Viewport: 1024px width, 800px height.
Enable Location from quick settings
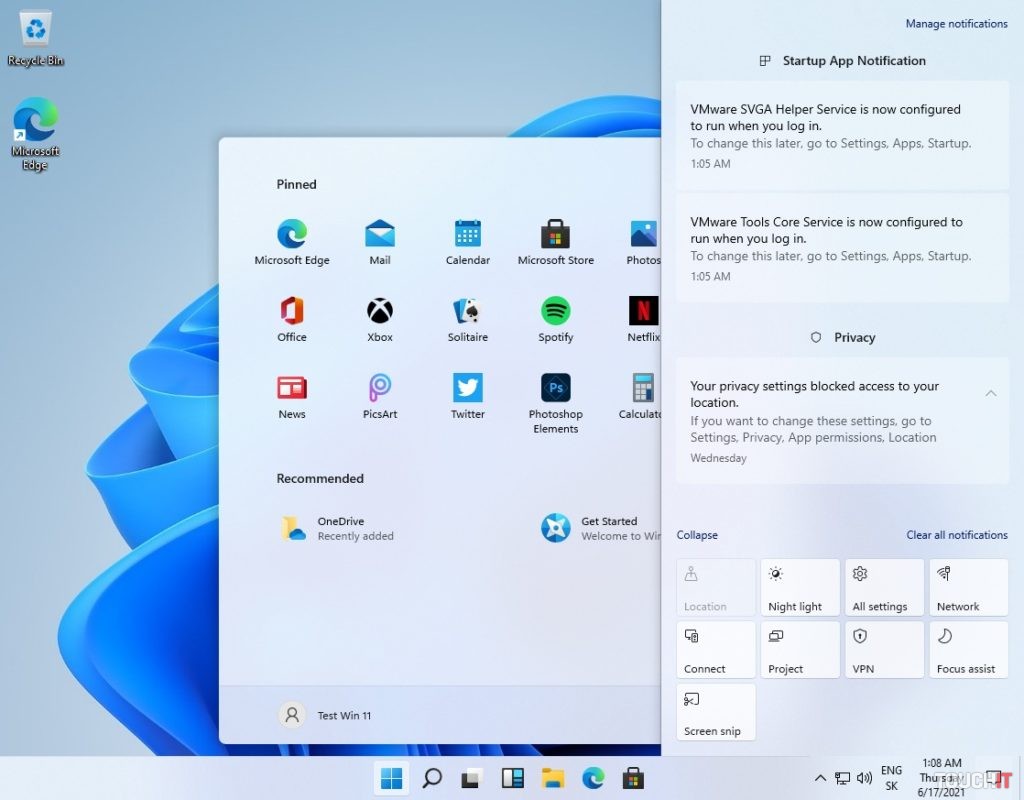tap(716, 586)
